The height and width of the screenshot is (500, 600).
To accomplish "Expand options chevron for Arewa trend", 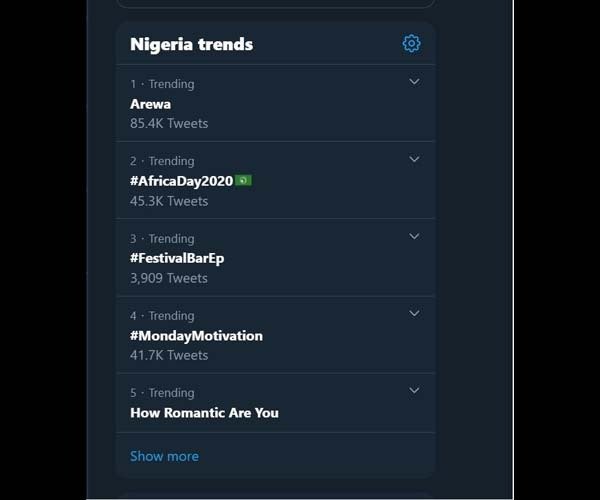I will [414, 81].
